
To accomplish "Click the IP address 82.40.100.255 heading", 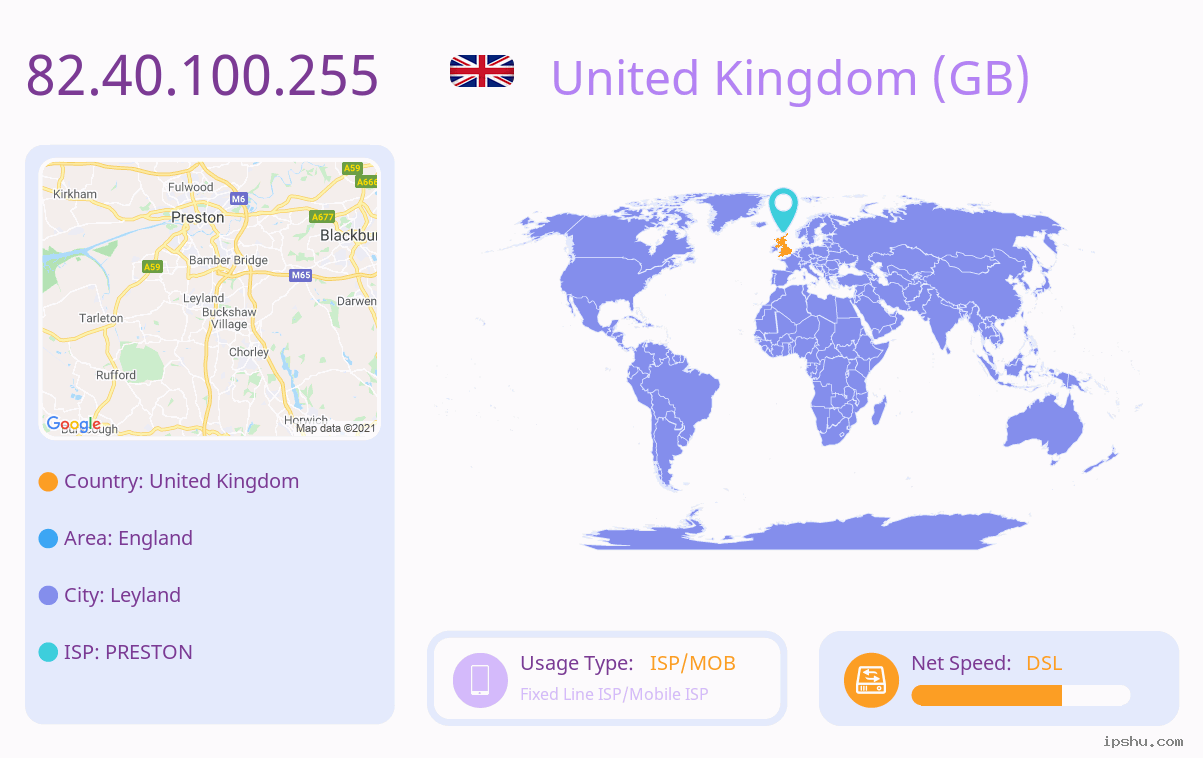I will [202, 75].
